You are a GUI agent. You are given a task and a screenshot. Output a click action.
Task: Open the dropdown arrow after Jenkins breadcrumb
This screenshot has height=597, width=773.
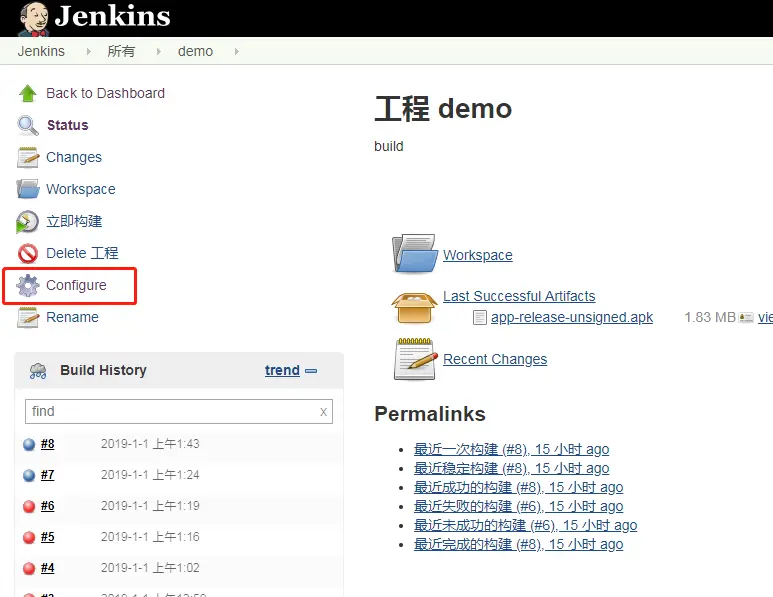tap(89, 51)
